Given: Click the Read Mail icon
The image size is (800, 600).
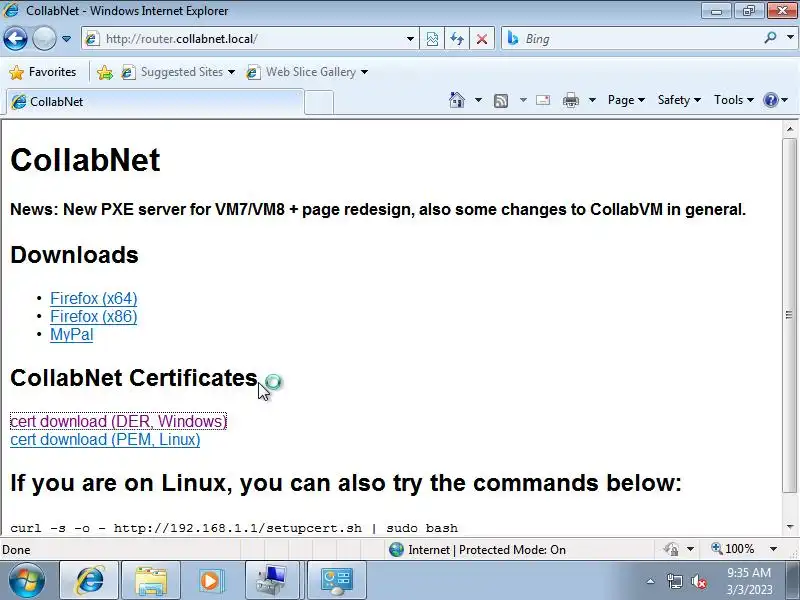Looking at the screenshot, I should click(543, 100).
